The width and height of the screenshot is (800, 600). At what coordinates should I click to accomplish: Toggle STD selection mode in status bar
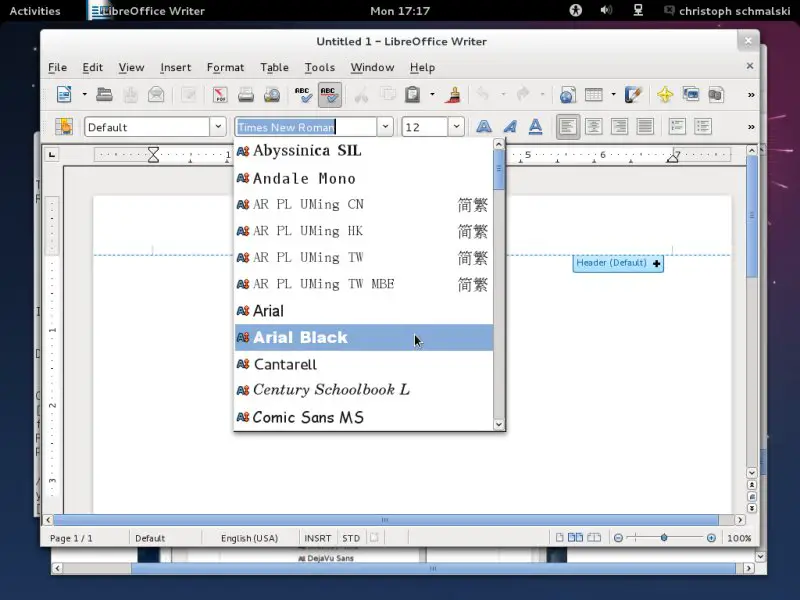351,538
